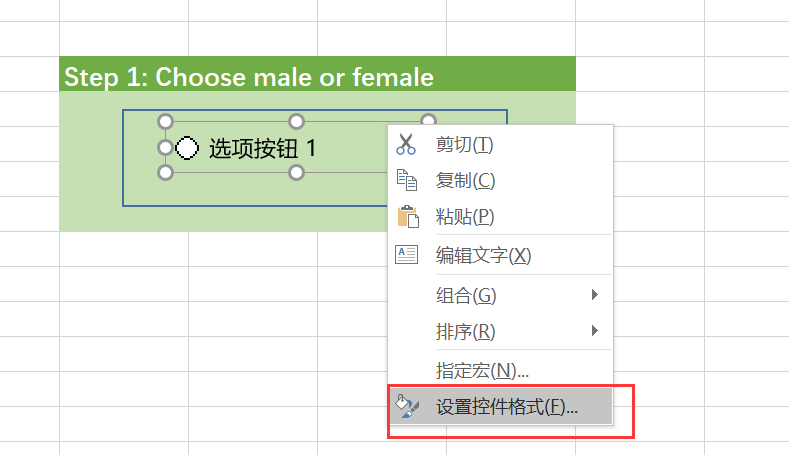Click the top-right sizing handle of option button
The image size is (789, 455).
coord(428,121)
